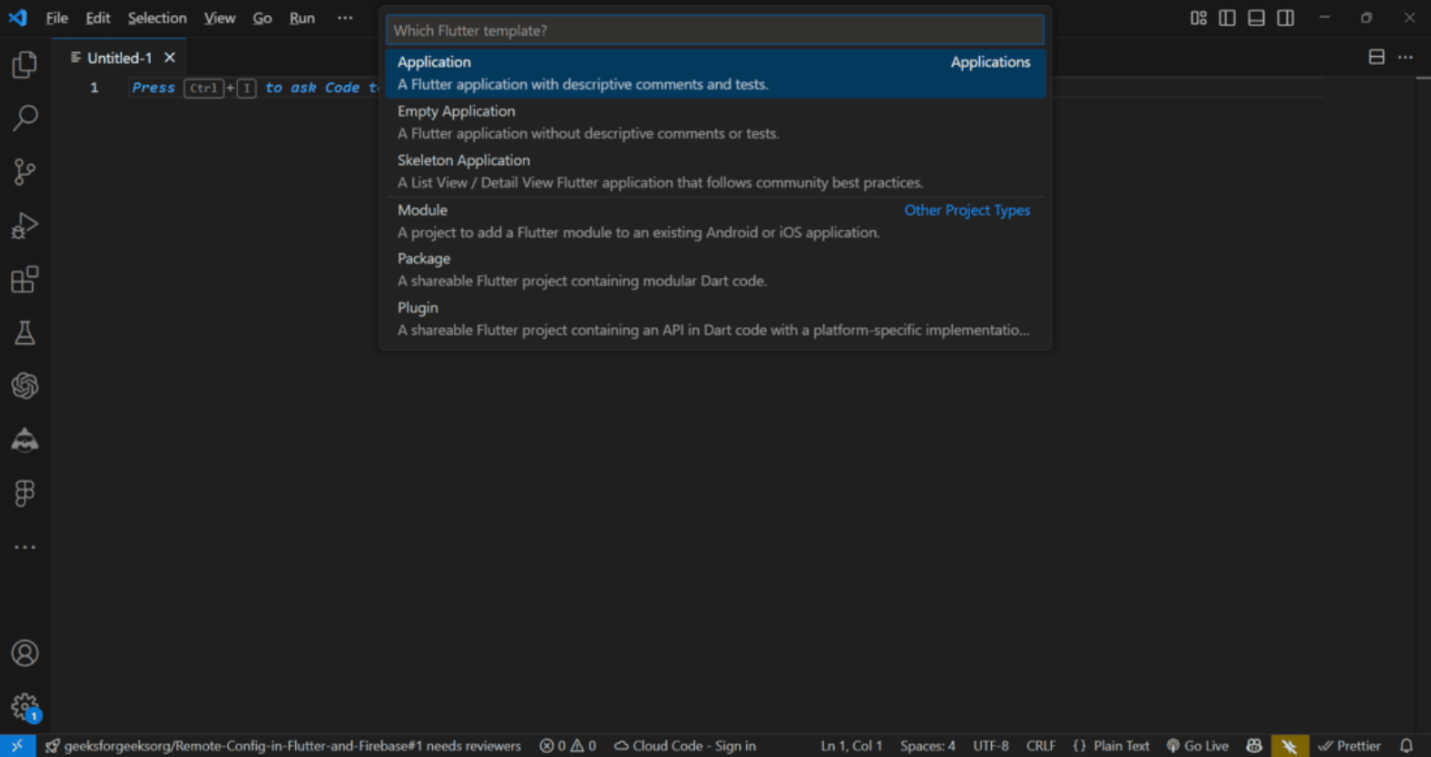The width and height of the screenshot is (1431, 757).
Task: Click Go Live in status bar
Action: click(x=1197, y=746)
